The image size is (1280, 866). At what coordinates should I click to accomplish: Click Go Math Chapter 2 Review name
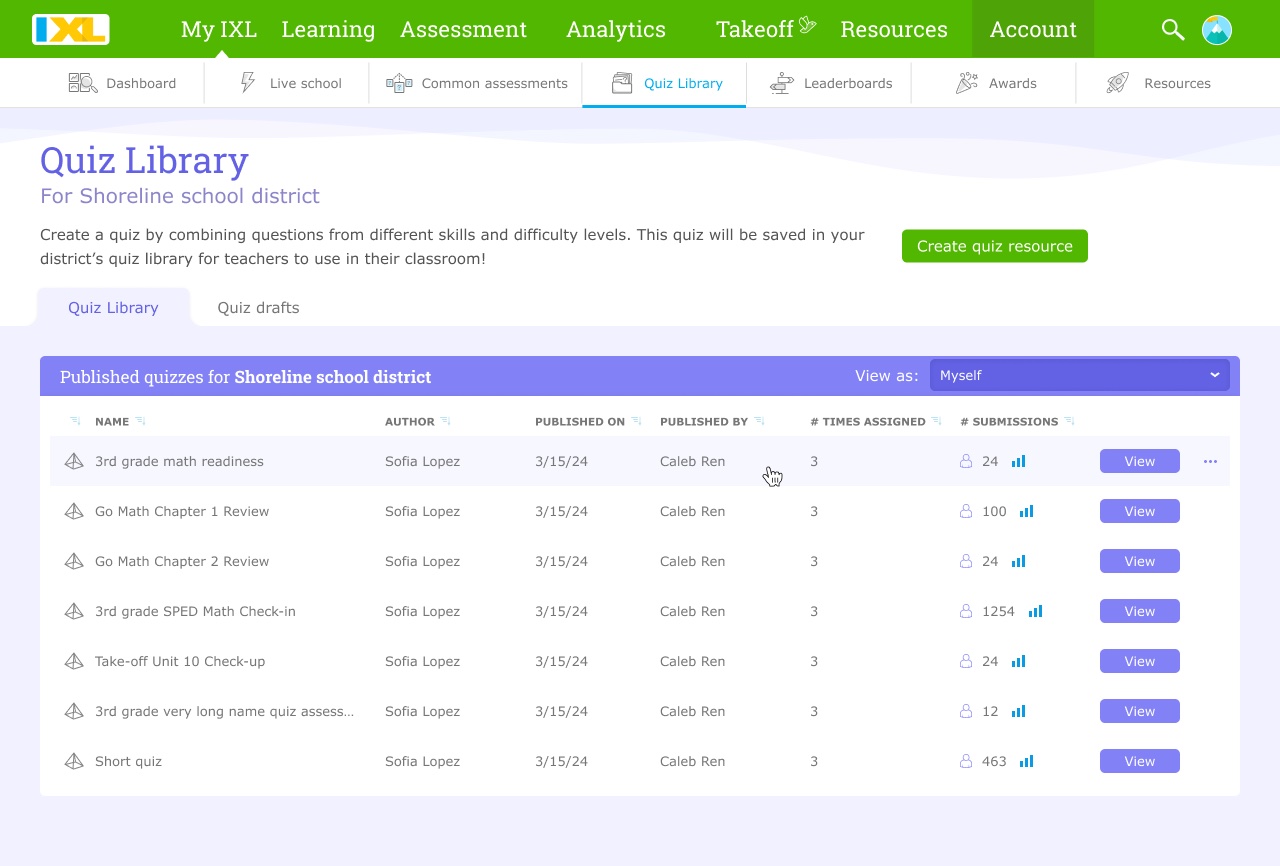(x=182, y=561)
